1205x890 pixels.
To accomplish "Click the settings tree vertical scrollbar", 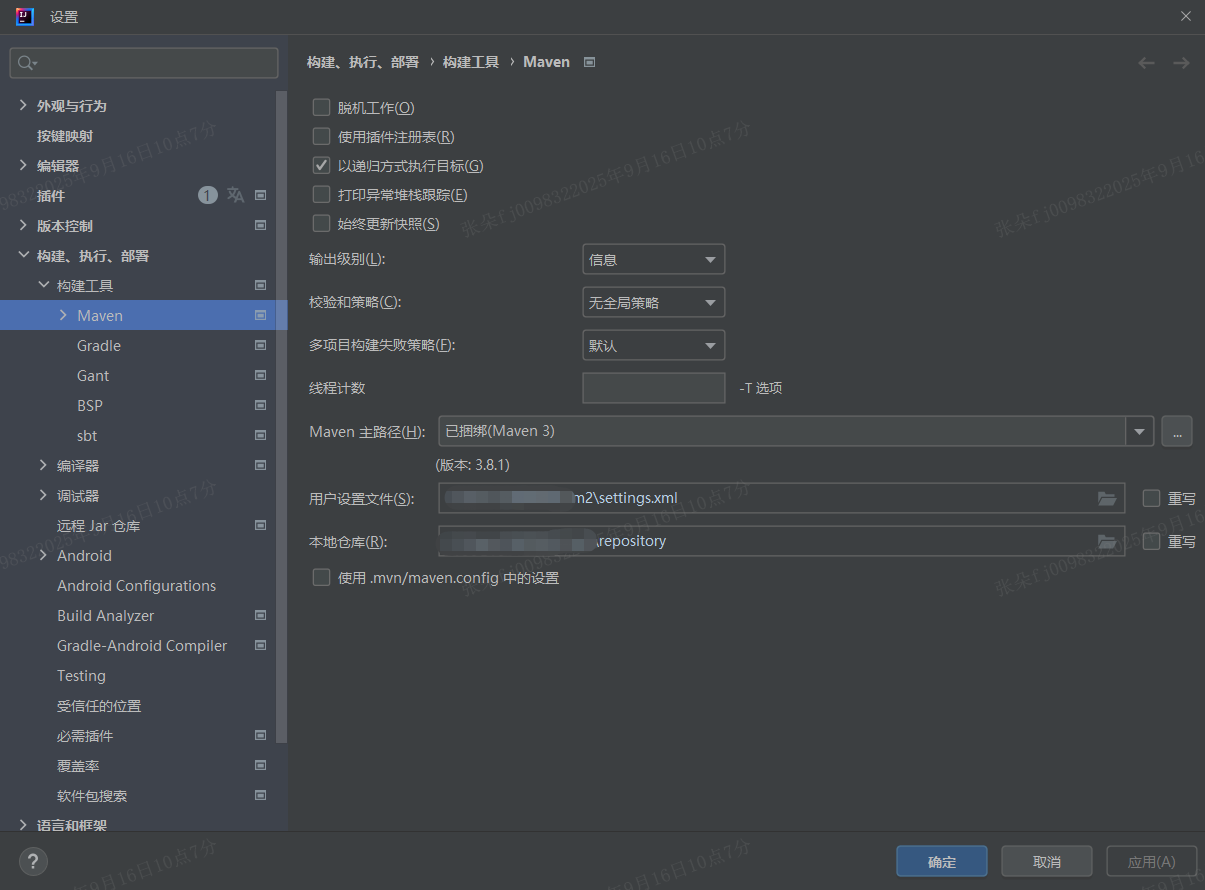I will pos(281,415).
